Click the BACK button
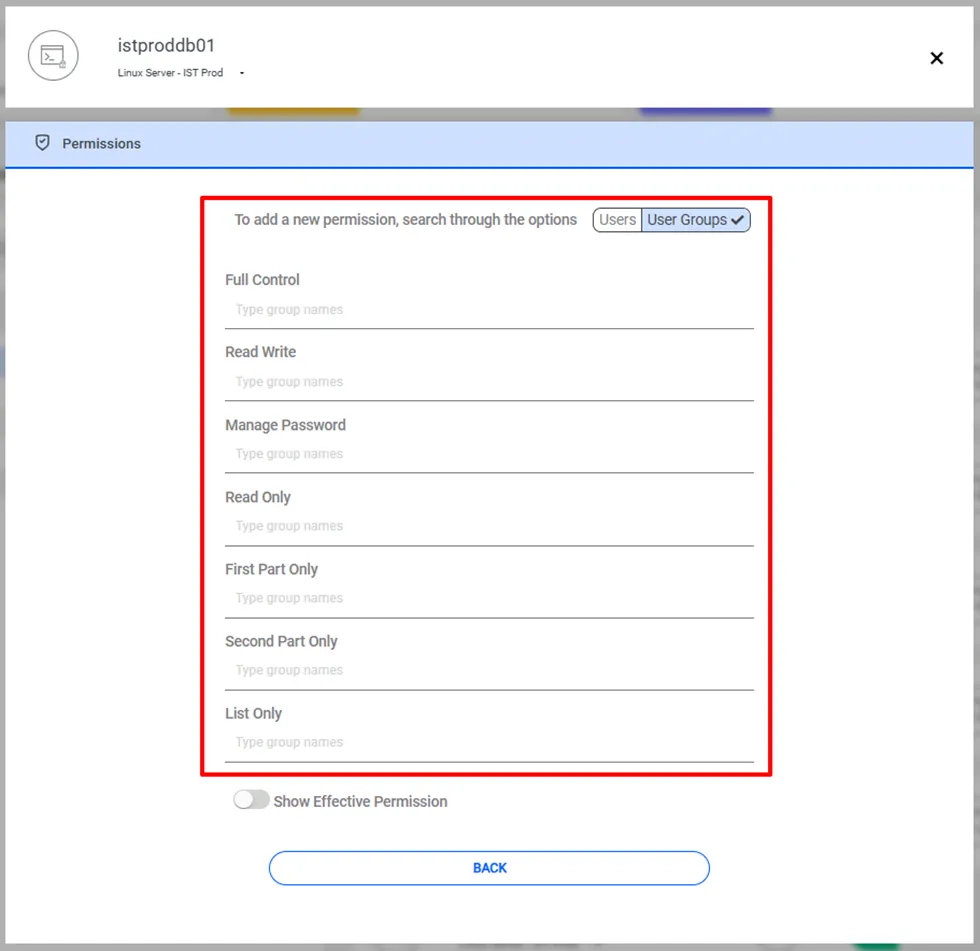Viewport: 980px width, 951px height. (x=489, y=868)
